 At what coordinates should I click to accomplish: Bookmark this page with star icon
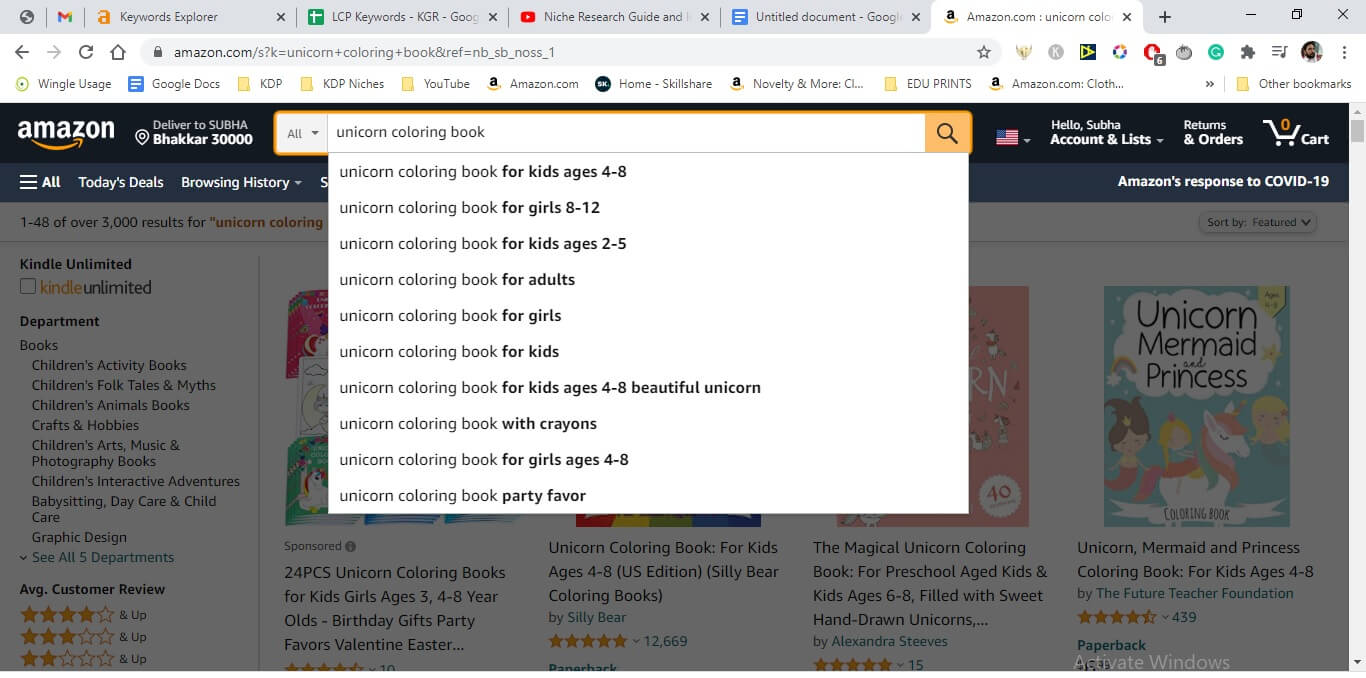click(x=984, y=52)
